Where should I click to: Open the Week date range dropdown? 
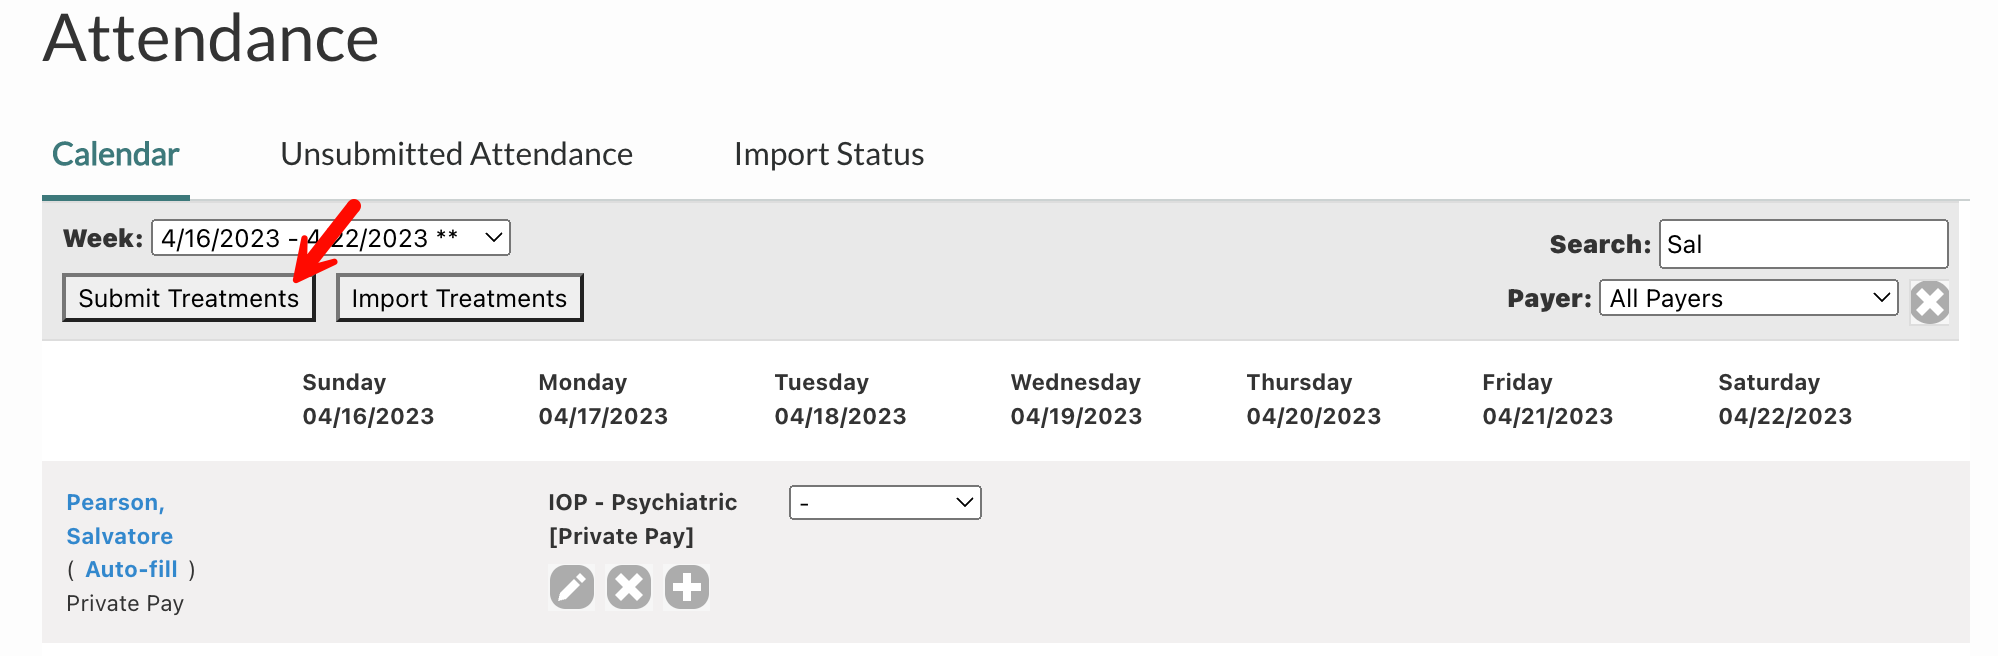tap(330, 238)
